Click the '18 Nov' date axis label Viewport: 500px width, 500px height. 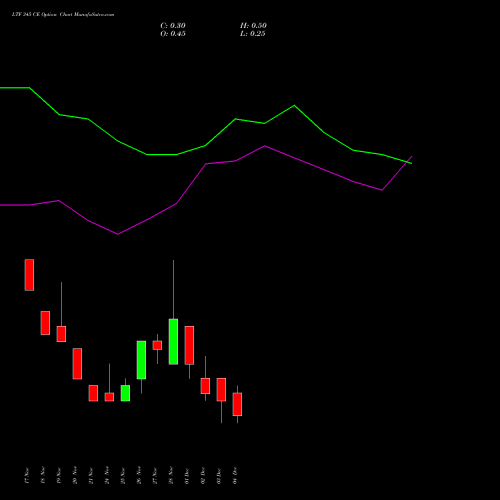43,475
